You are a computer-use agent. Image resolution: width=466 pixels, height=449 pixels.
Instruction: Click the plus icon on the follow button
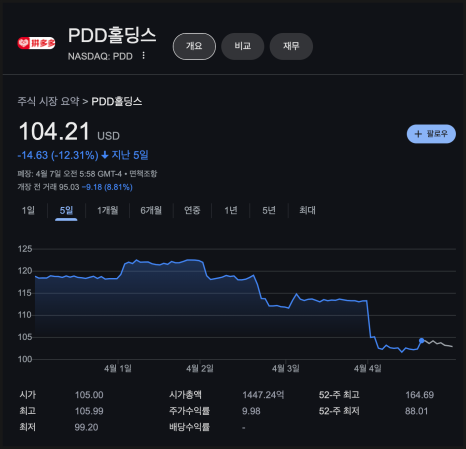click(418, 134)
